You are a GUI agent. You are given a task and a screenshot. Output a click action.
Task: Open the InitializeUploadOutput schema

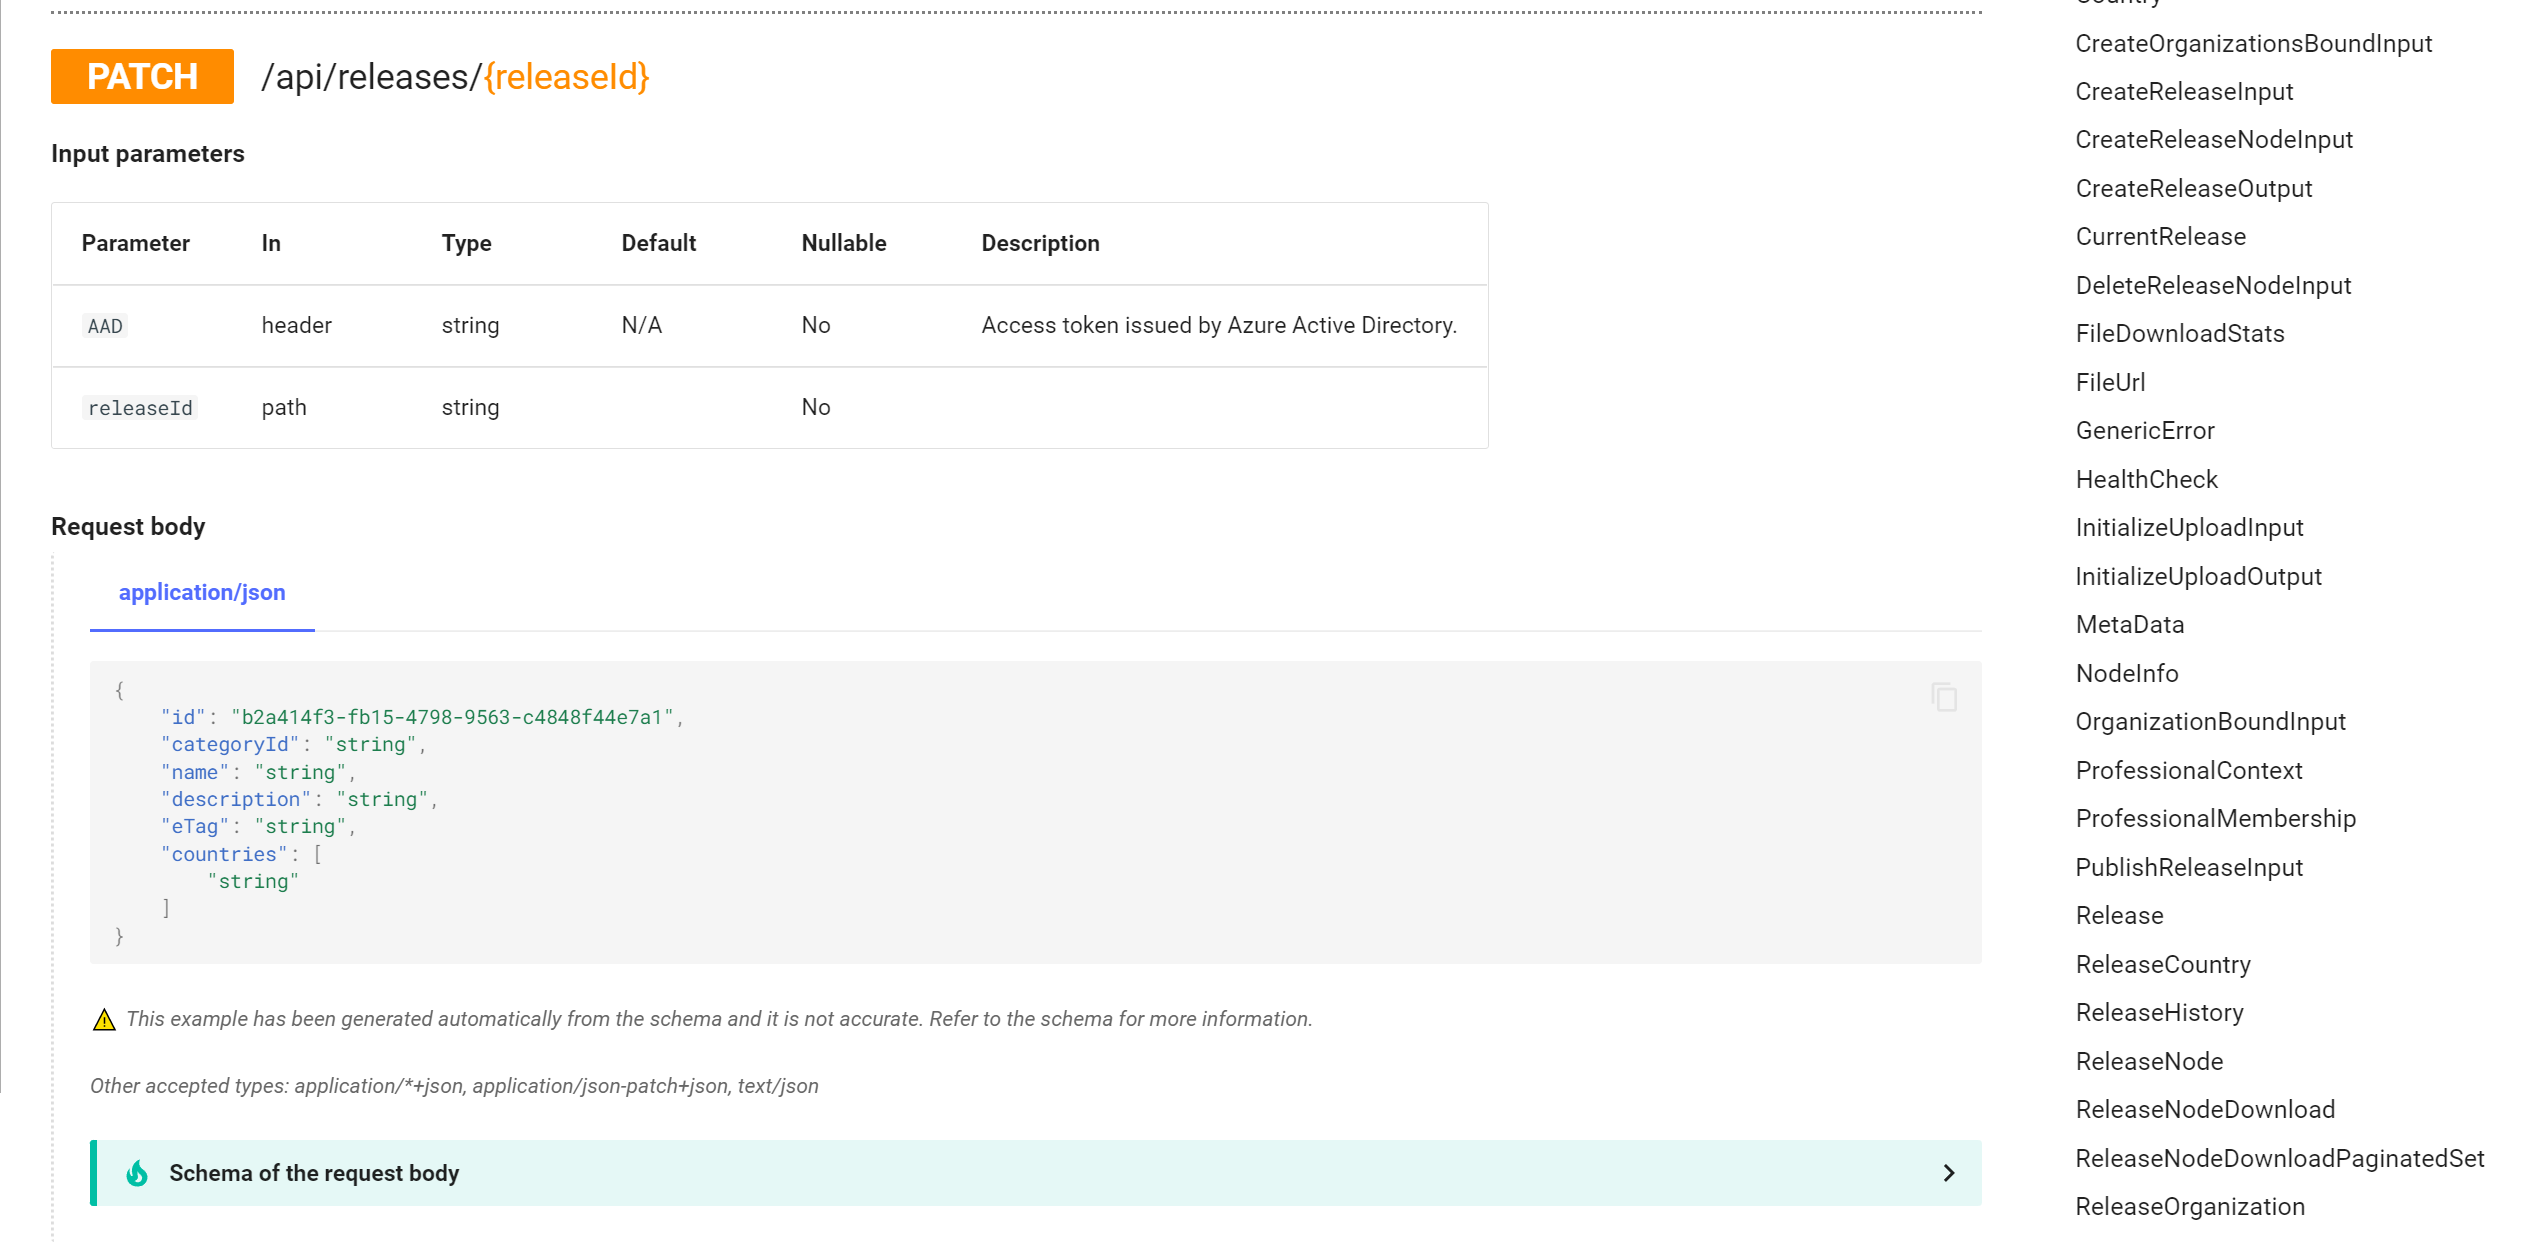click(2198, 576)
